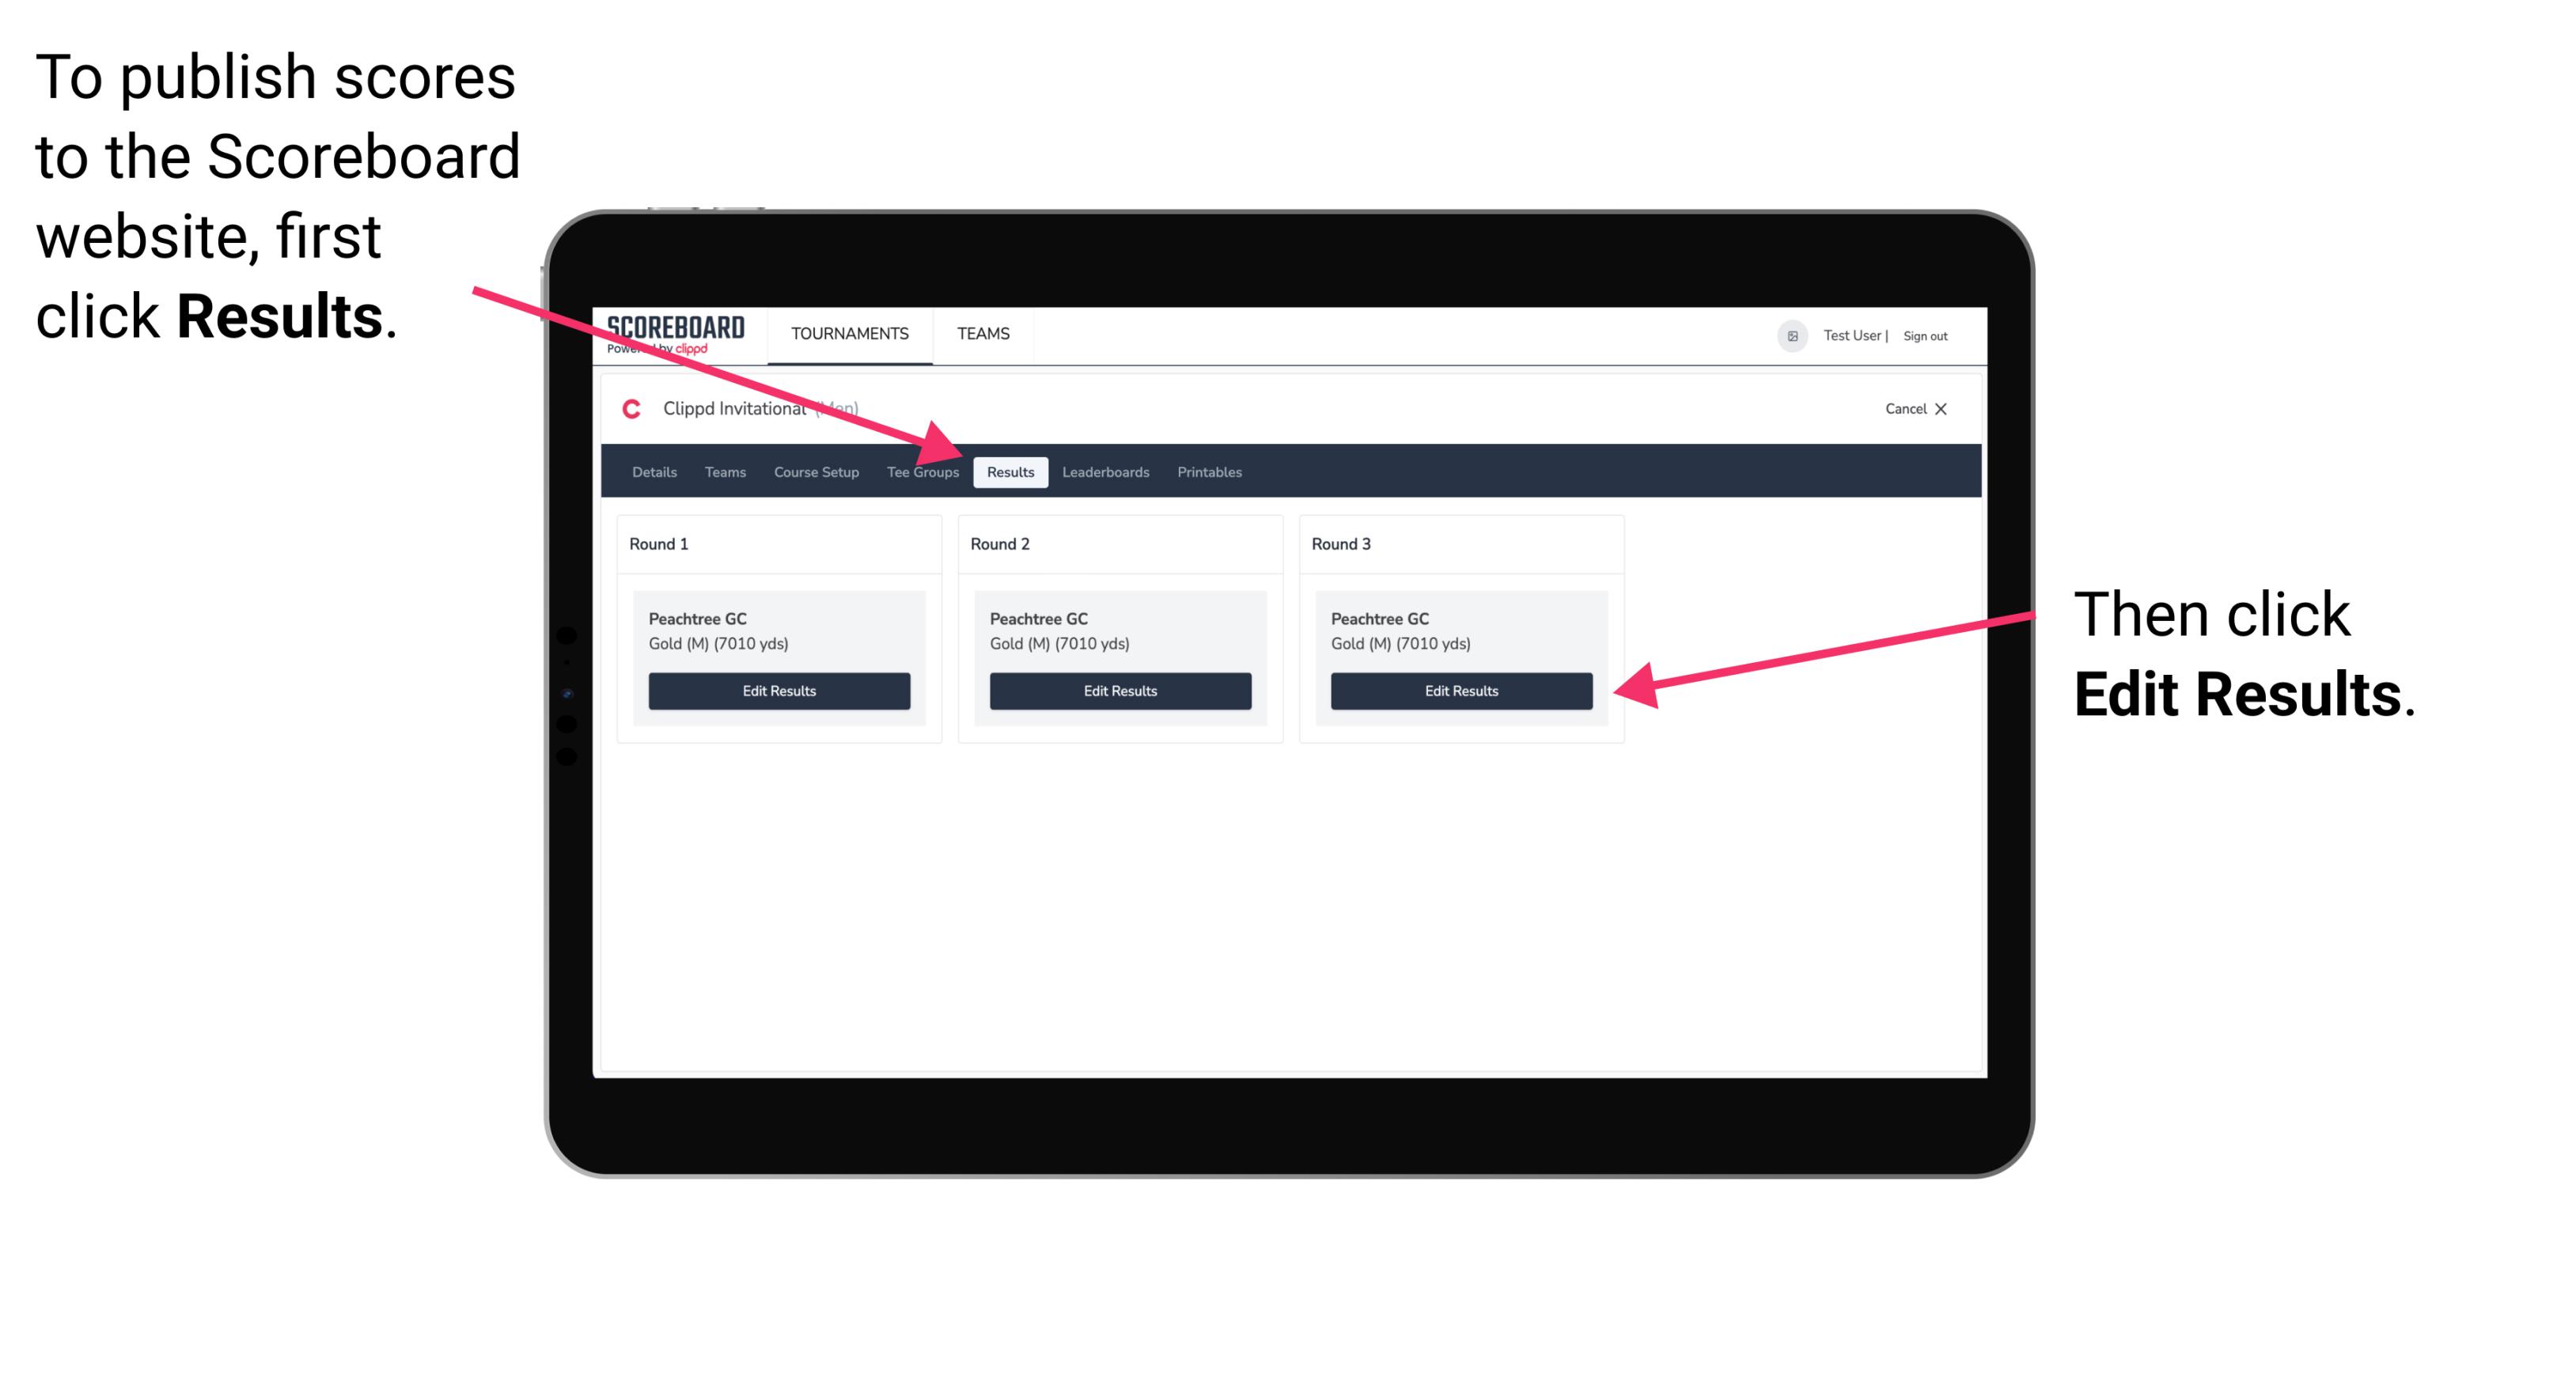Select the Leaderboards tab
The image size is (2576, 1386).
pyautogui.click(x=1104, y=471)
